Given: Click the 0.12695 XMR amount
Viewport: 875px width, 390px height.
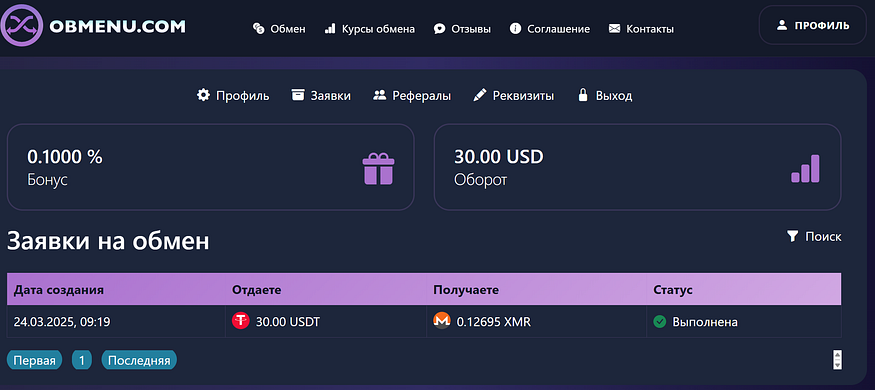Looking at the screenshot, I should pos(494,322).
